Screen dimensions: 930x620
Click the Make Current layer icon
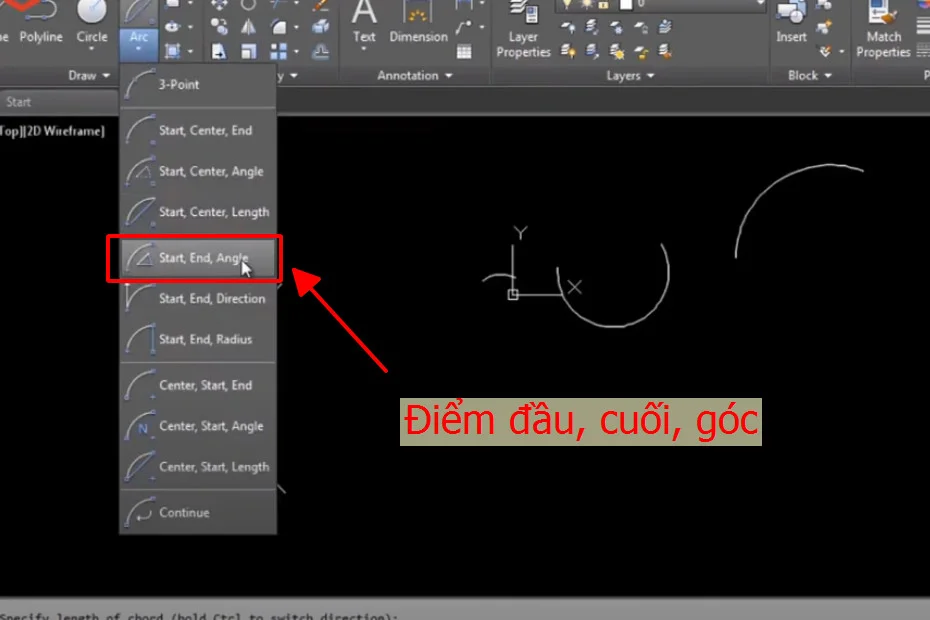[665, 26]
